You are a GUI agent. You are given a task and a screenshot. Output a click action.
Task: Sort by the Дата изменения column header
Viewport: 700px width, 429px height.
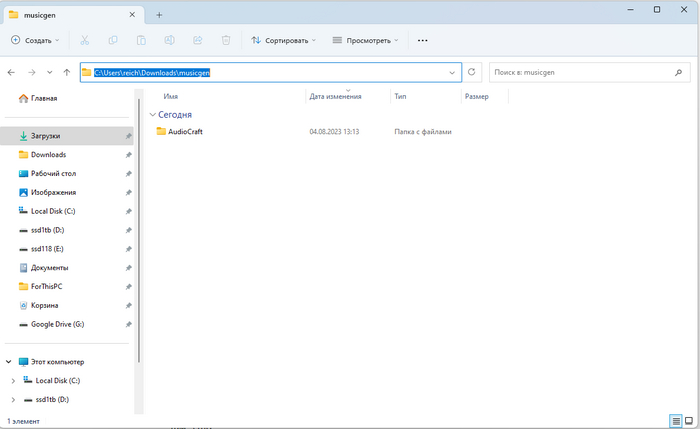[x=335, y=97]
